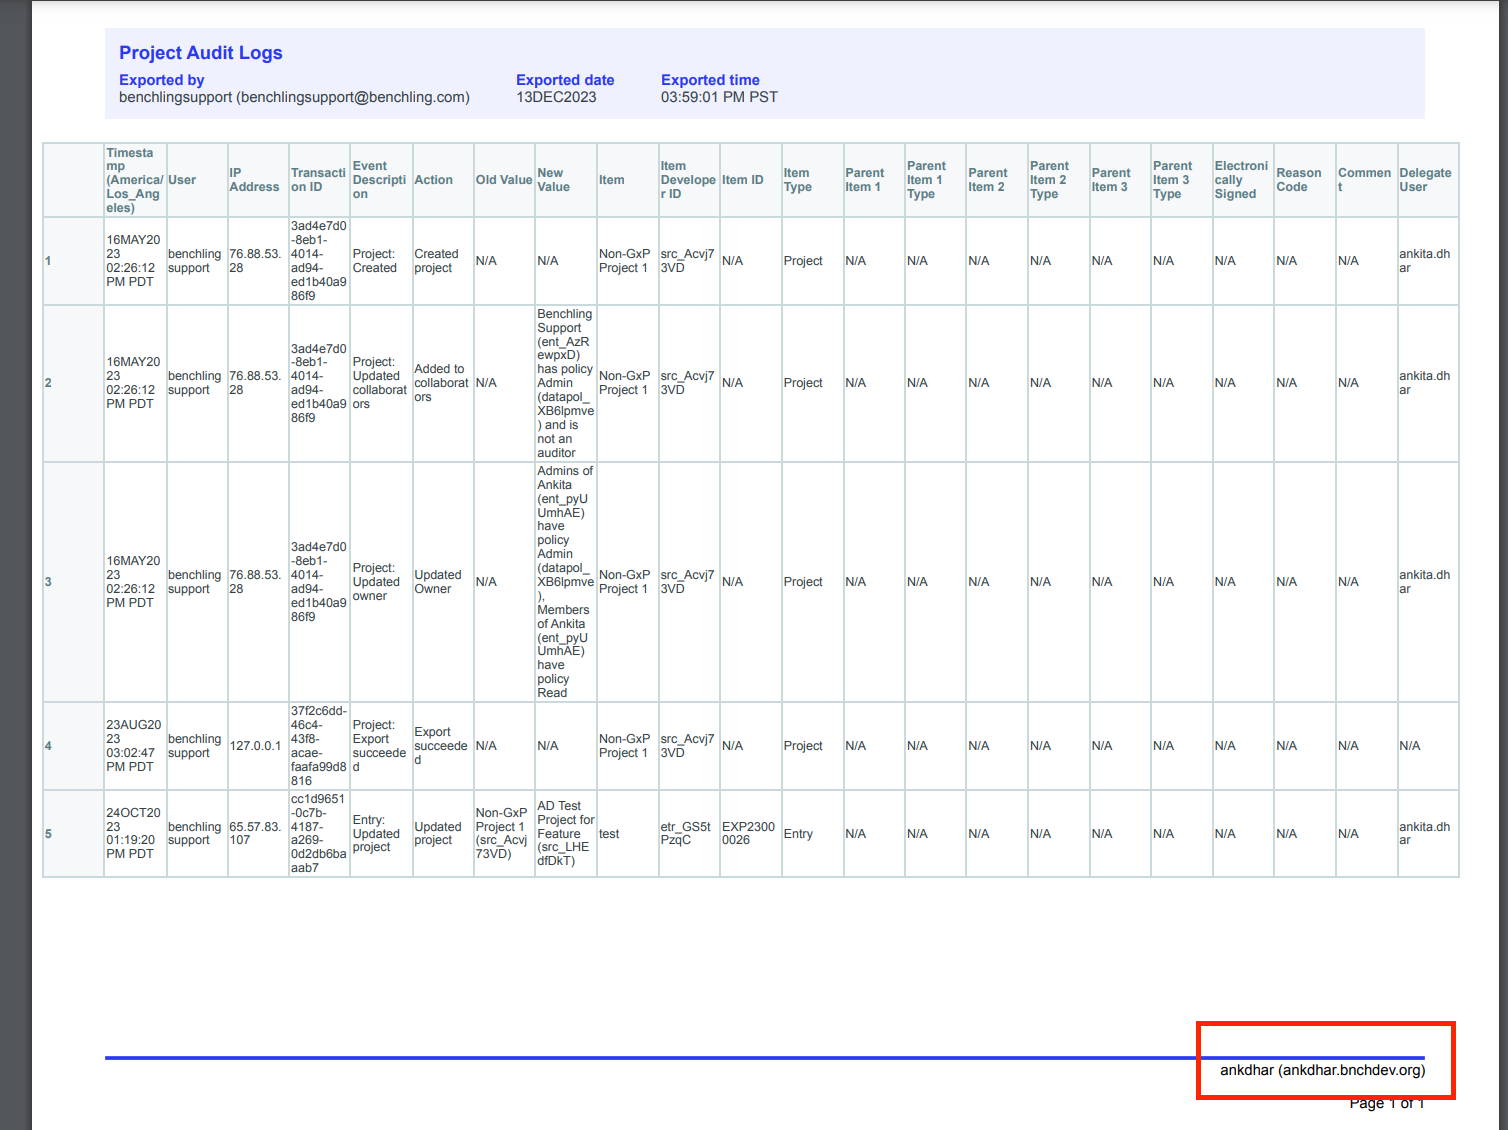Select the 'Updated project' action cell in row 5
Screen dimensions: 1508x1130
point(443,834)
